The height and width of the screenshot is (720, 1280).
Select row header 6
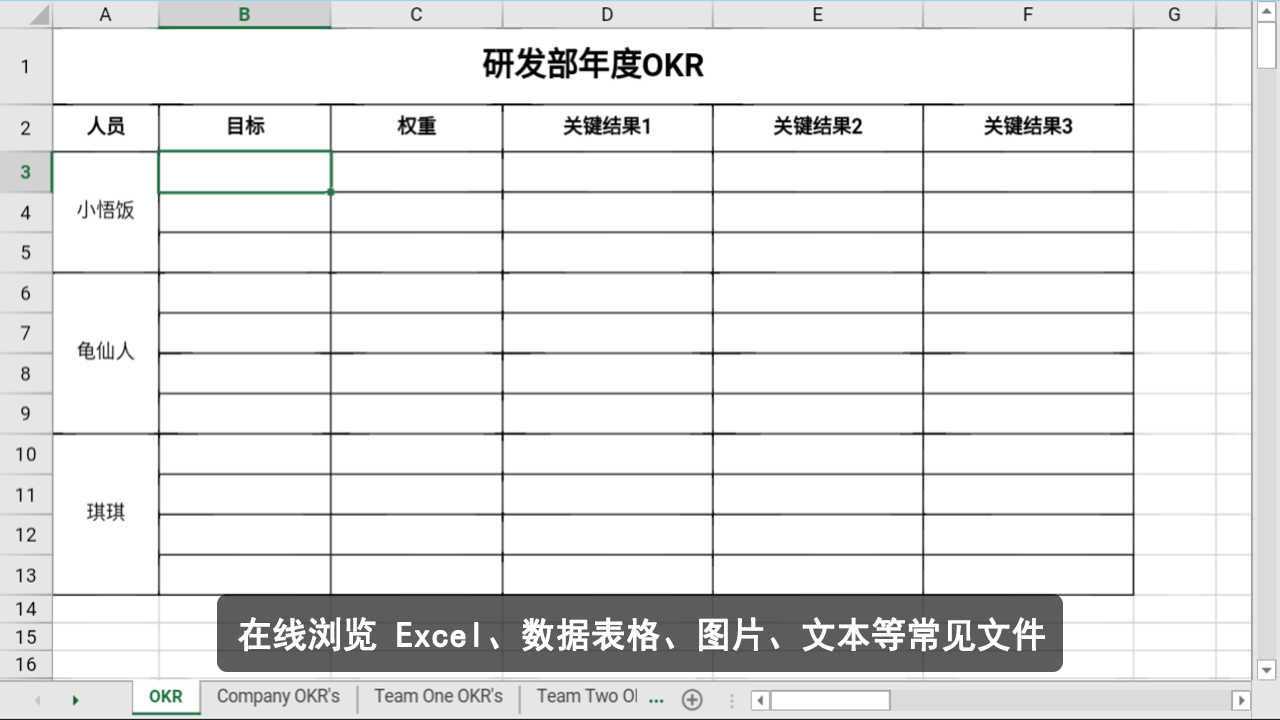26,293
